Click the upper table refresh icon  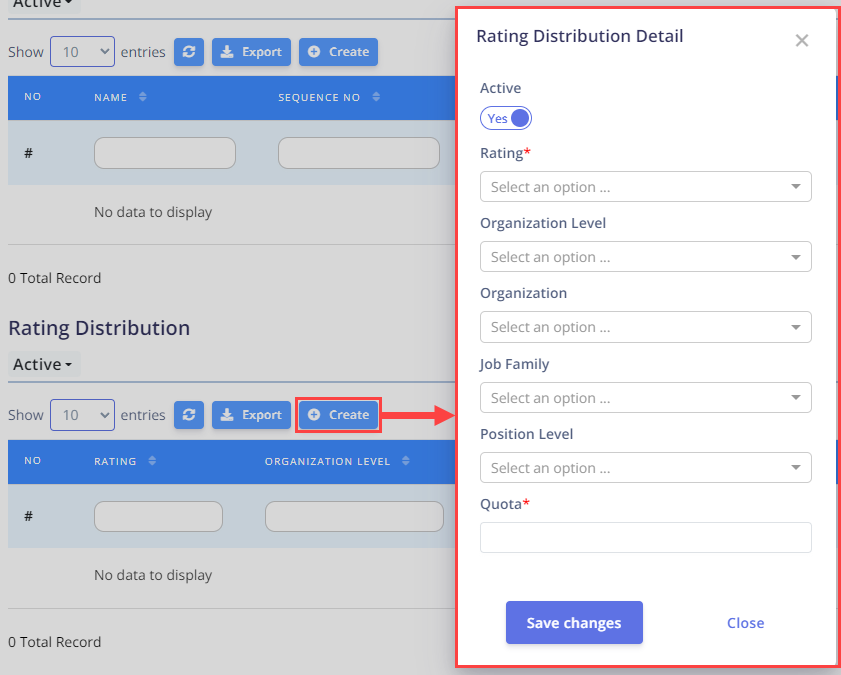tap(189, 52)
